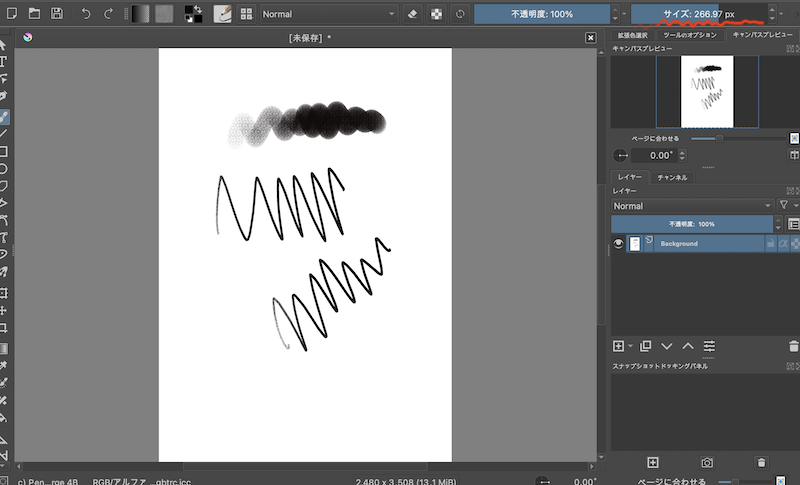This screenshot has width=800, height=485.
Task: Save the document with the floppy icon
Action: click(x=56, y=14)
